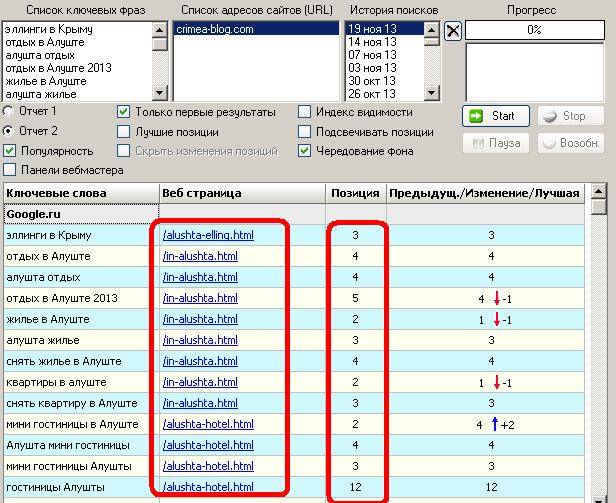Open /alushta-hotel.html link for гостиницы Алушты

(208, 487)
